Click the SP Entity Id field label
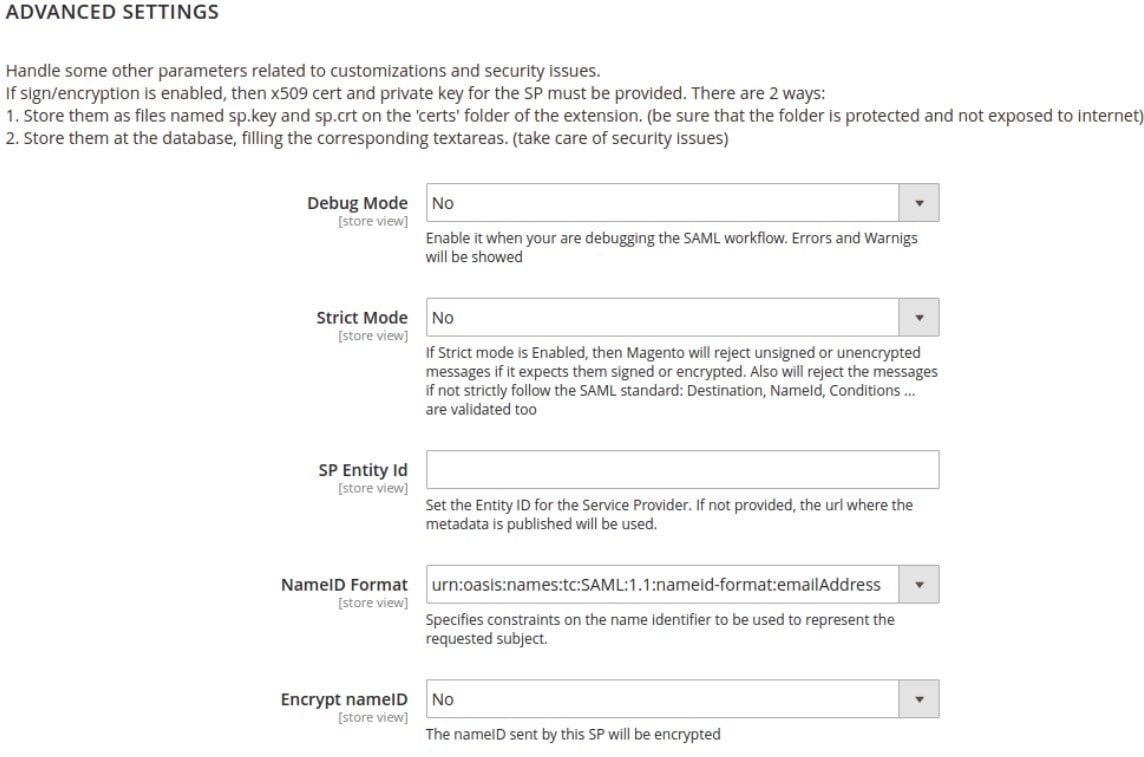The image size is (1144, 757). pyautogui.click(x=363, y=470)
